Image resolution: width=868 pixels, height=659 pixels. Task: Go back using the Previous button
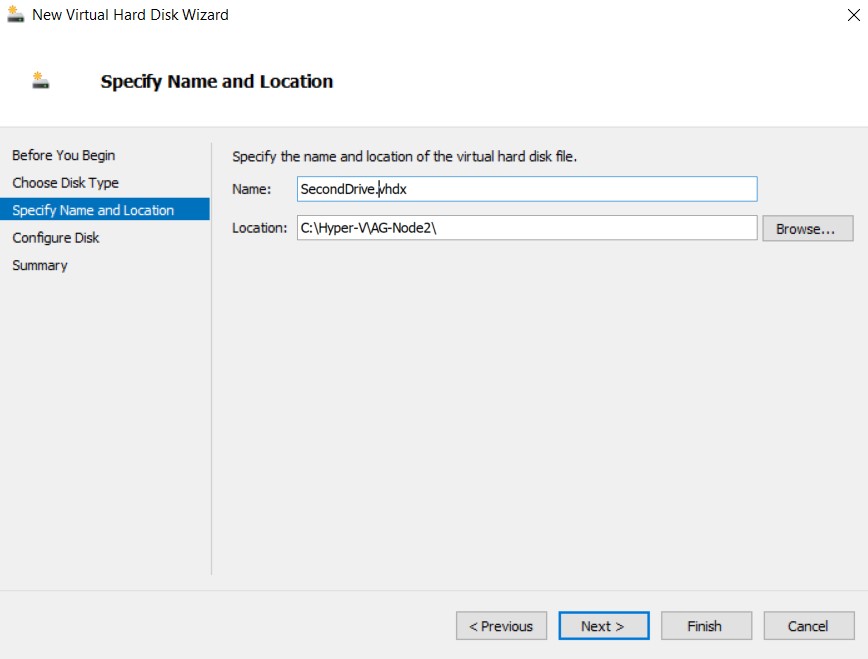[501, 625]
